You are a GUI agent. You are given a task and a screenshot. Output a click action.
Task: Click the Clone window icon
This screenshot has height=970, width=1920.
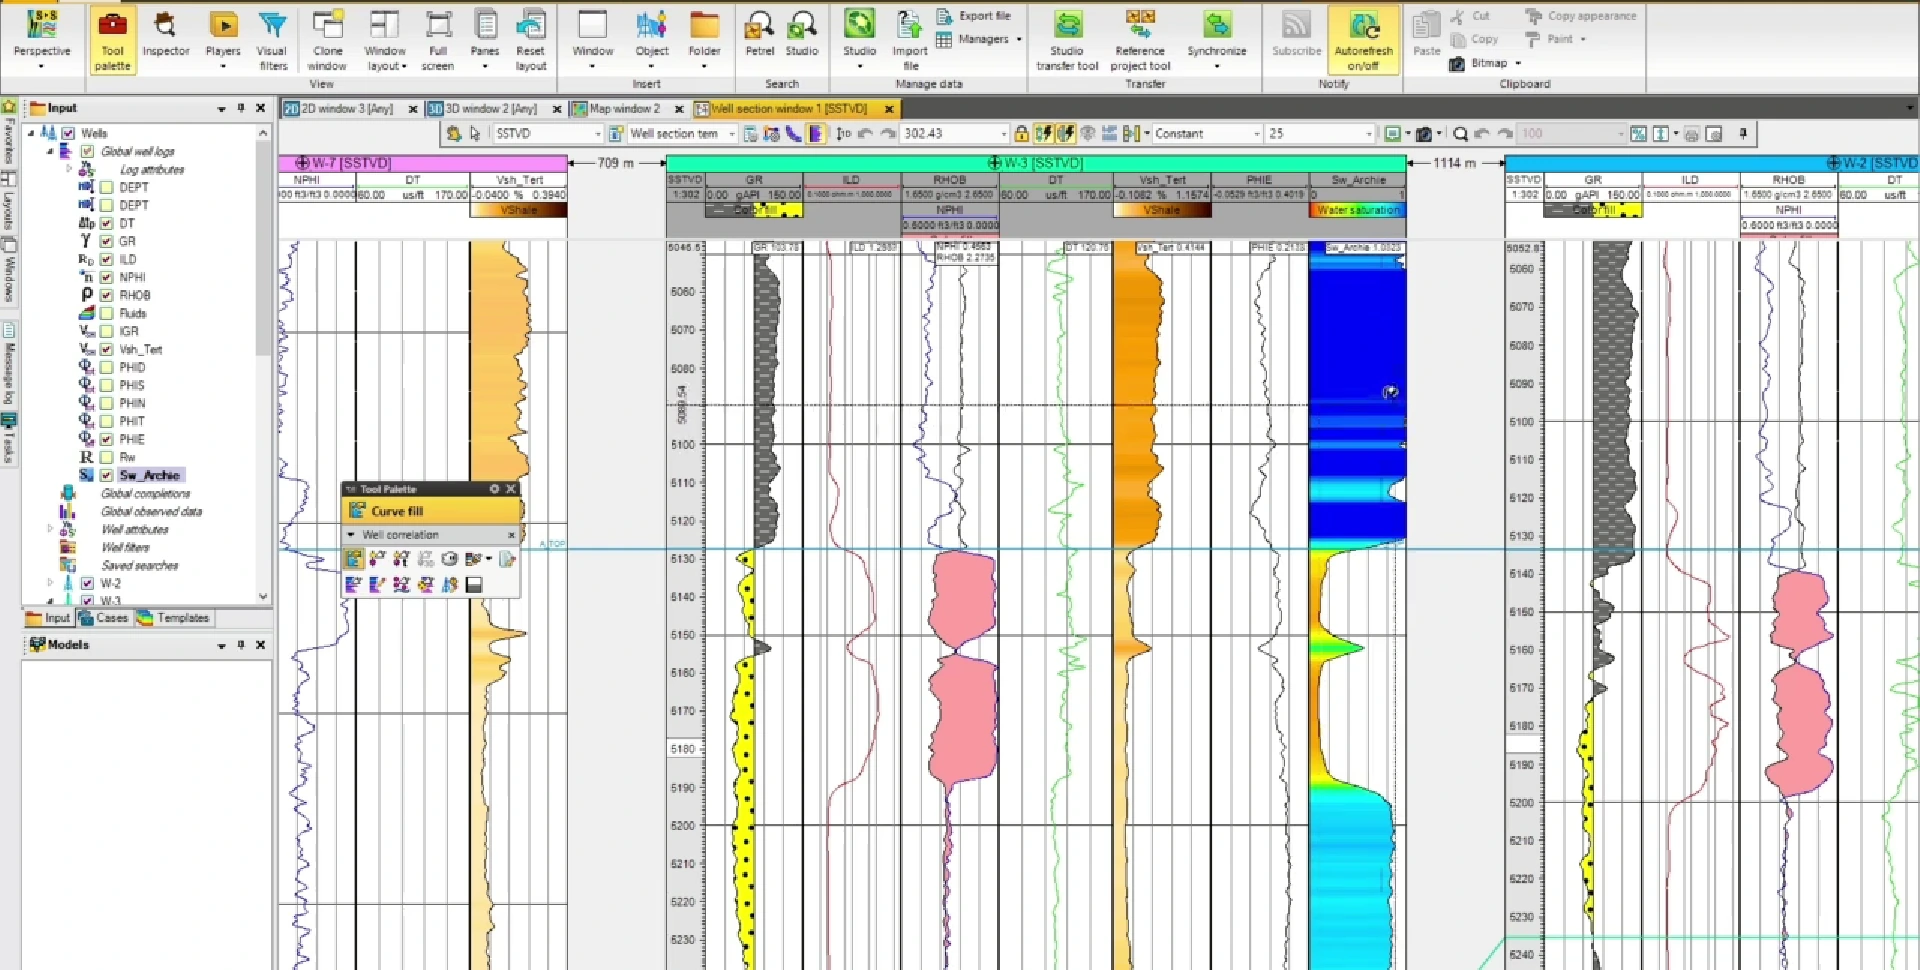click(x=327, y=40)
